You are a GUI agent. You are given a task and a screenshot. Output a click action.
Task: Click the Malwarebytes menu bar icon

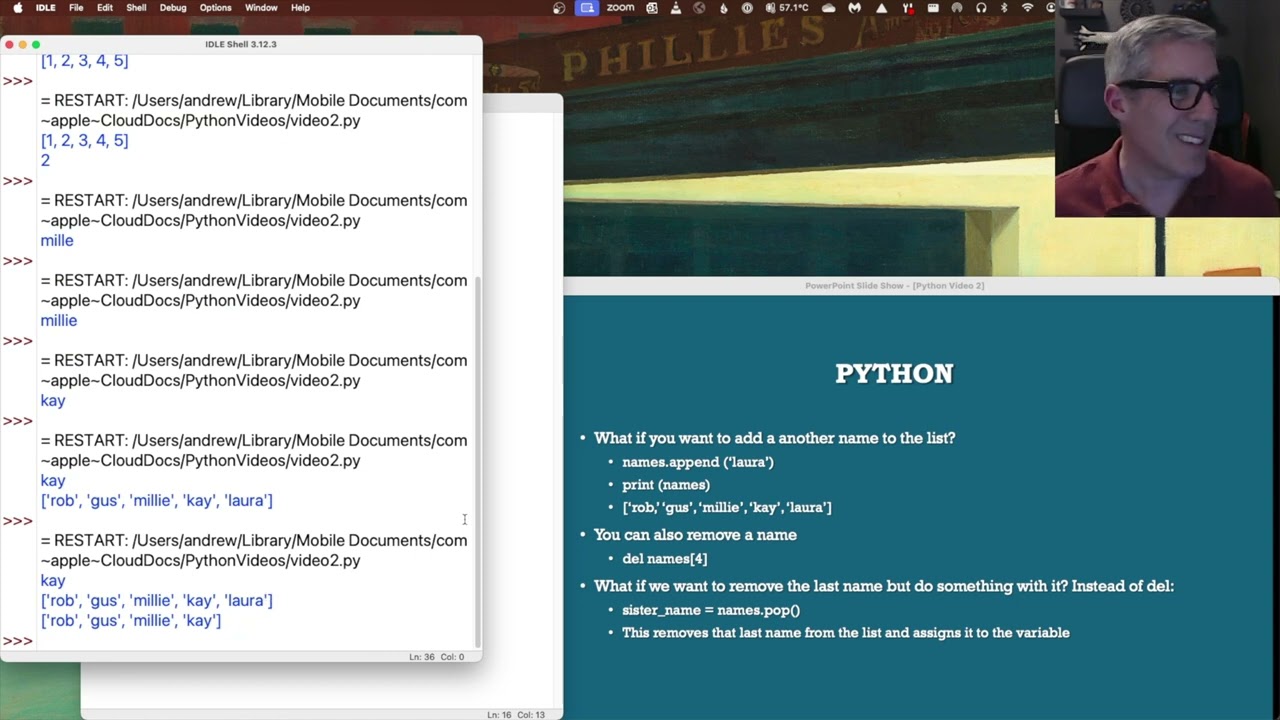tap(856, 7)
